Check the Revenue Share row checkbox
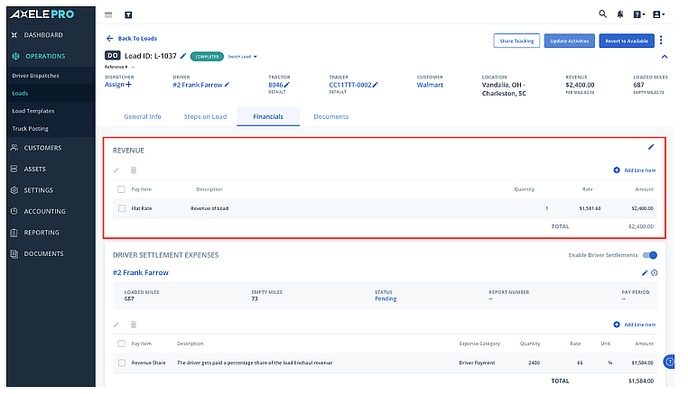 coord(122,363)
